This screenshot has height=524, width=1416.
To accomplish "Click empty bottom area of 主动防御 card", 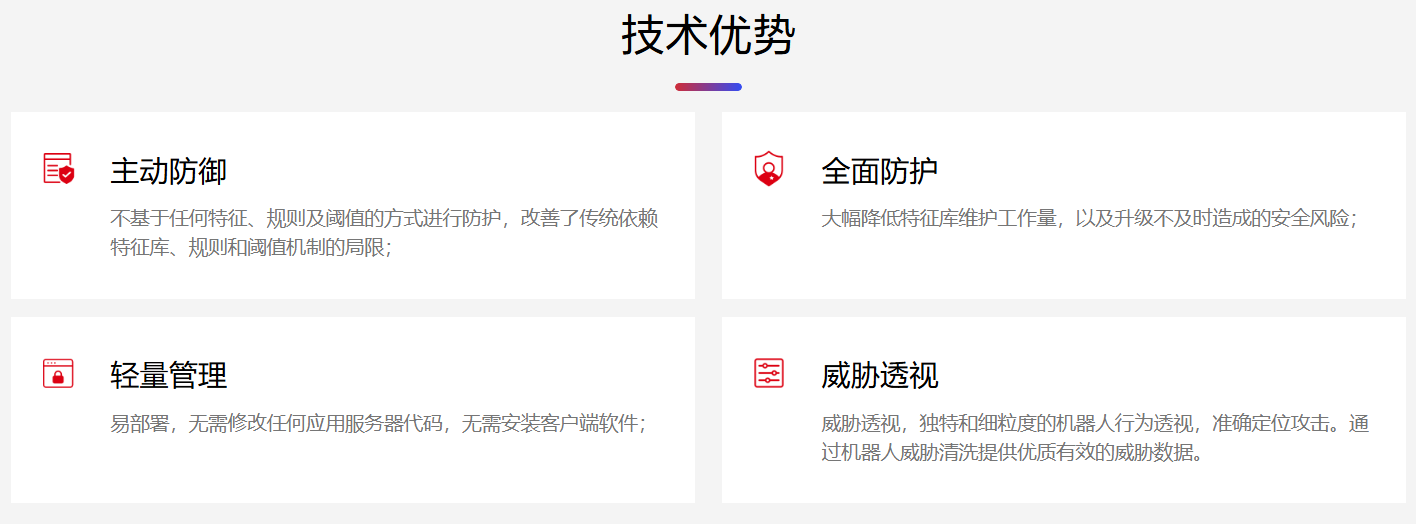I will (x=352, y=279).
